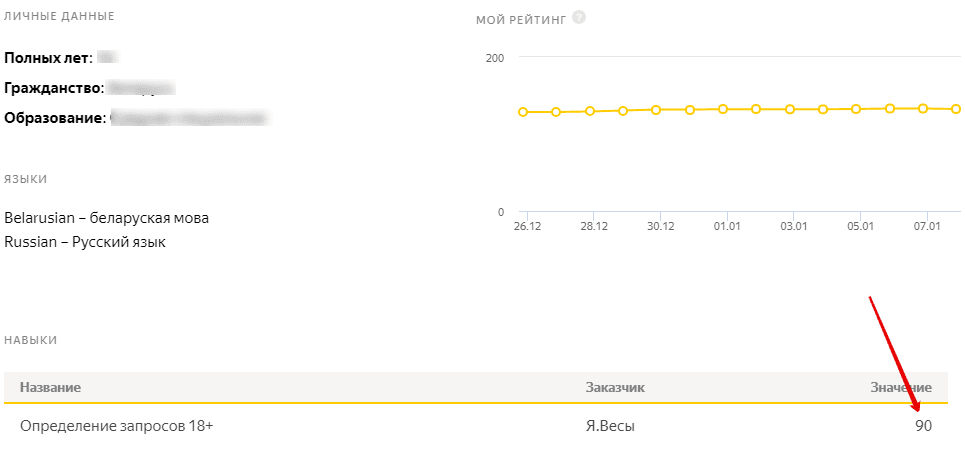The height and width of the screenshot is (457, 965).
Task: Select the rating chart point for 28.12
Action: (590, 111)
